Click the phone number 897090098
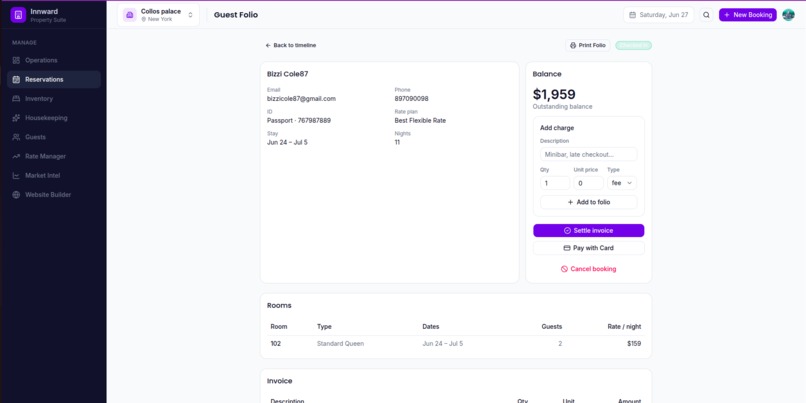The width and height of the screenshot is (806, 403). pos(411,99)
